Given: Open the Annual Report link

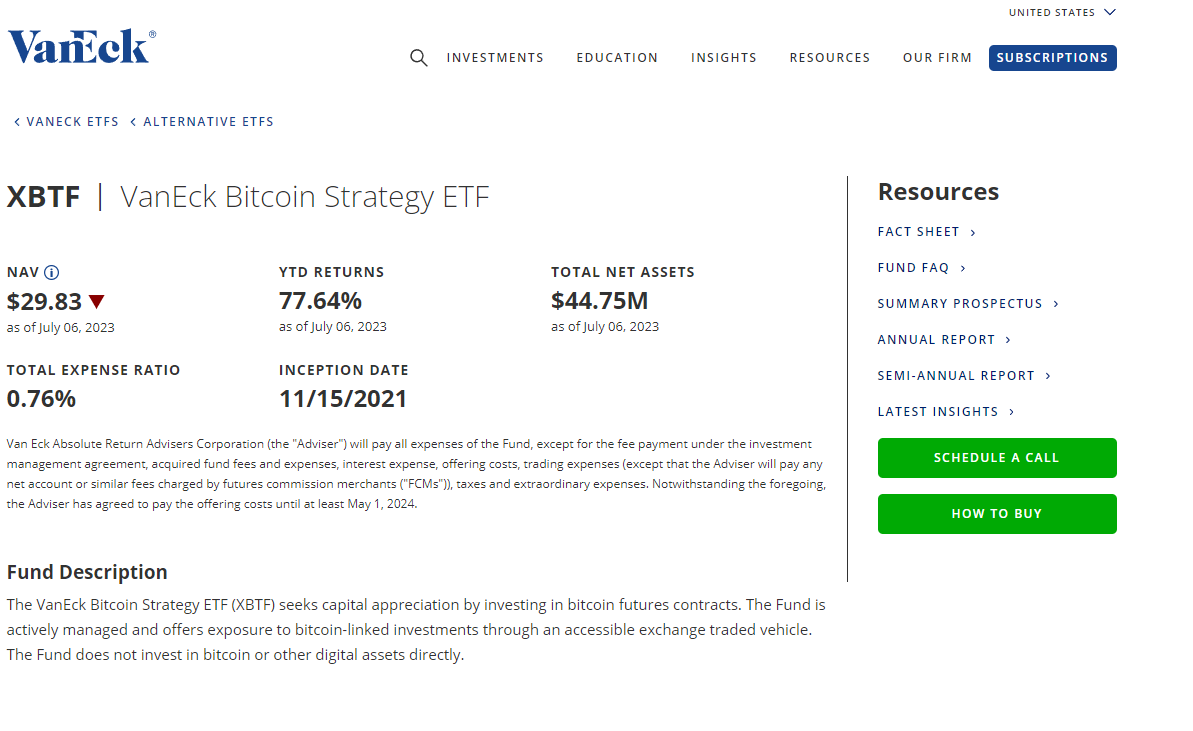Looking at the screenshot, I should [x=944, y=340].
